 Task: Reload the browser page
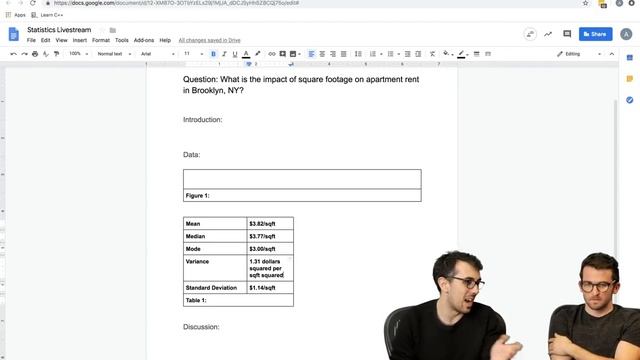tap(33, 3)
